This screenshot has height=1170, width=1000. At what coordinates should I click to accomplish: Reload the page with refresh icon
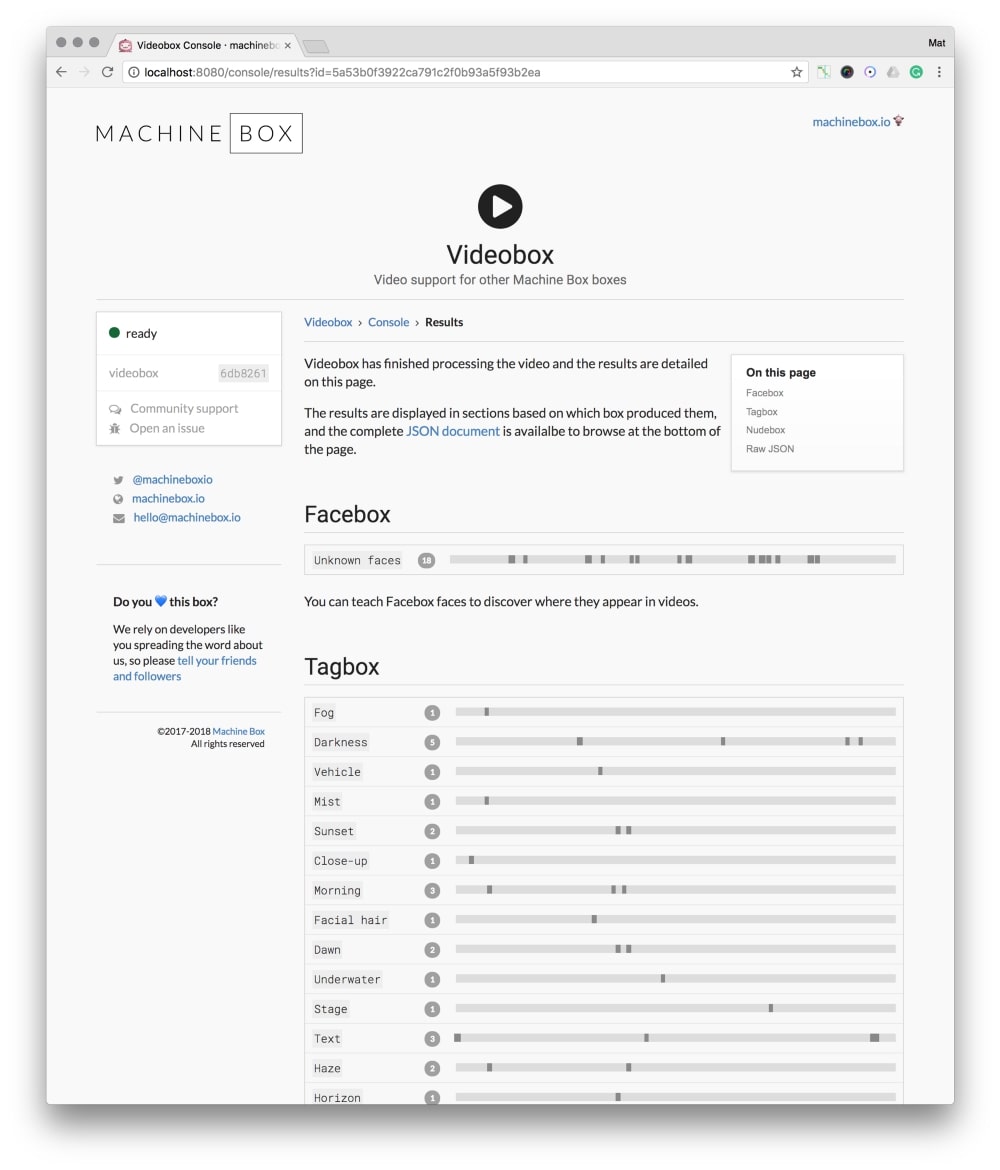click(107, 72)
